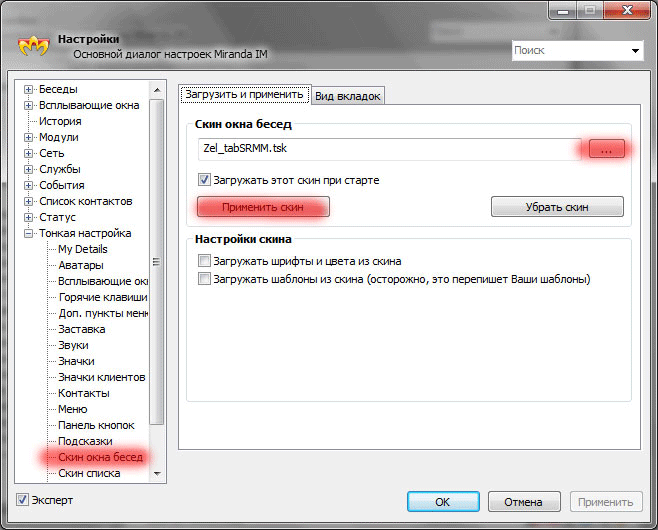Image resolution: width=658 pixels, height=530 pixels.
Task: Expand the 'Всплывающие окна' tree node
Action: coord(28,105)
